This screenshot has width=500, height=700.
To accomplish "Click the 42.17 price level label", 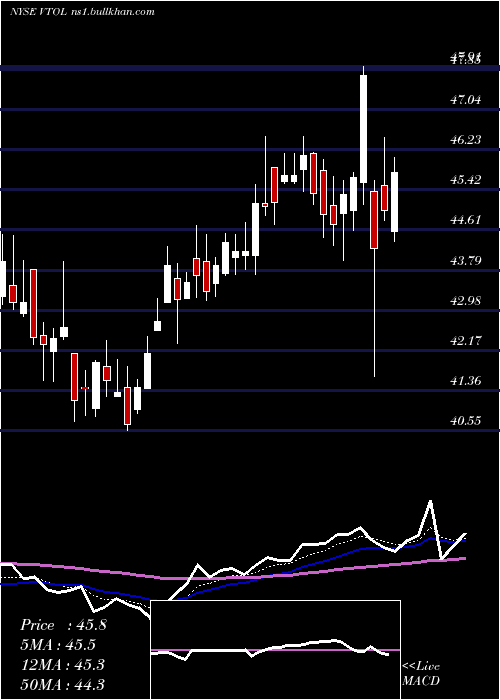I will tap(466, 341).
